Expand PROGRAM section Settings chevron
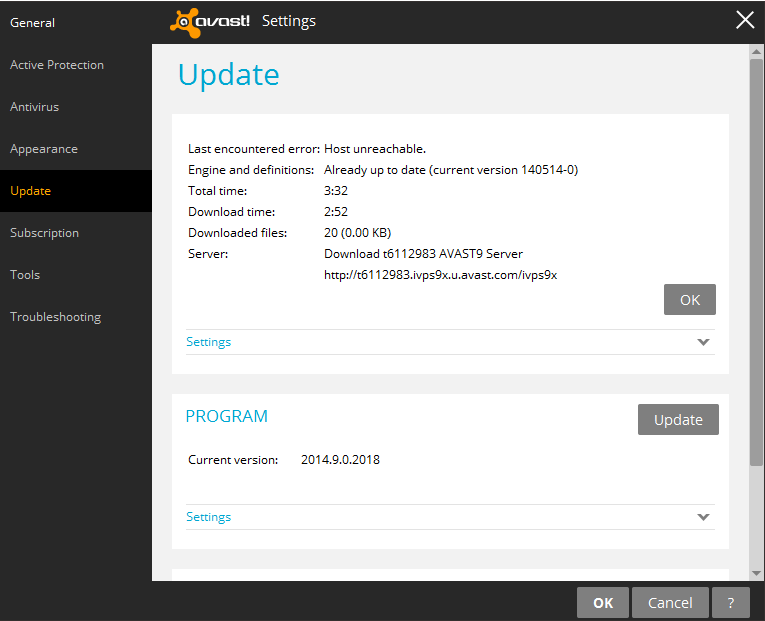Image resolution: width=765 pixels, height=621 pixels. click(703, 517)
